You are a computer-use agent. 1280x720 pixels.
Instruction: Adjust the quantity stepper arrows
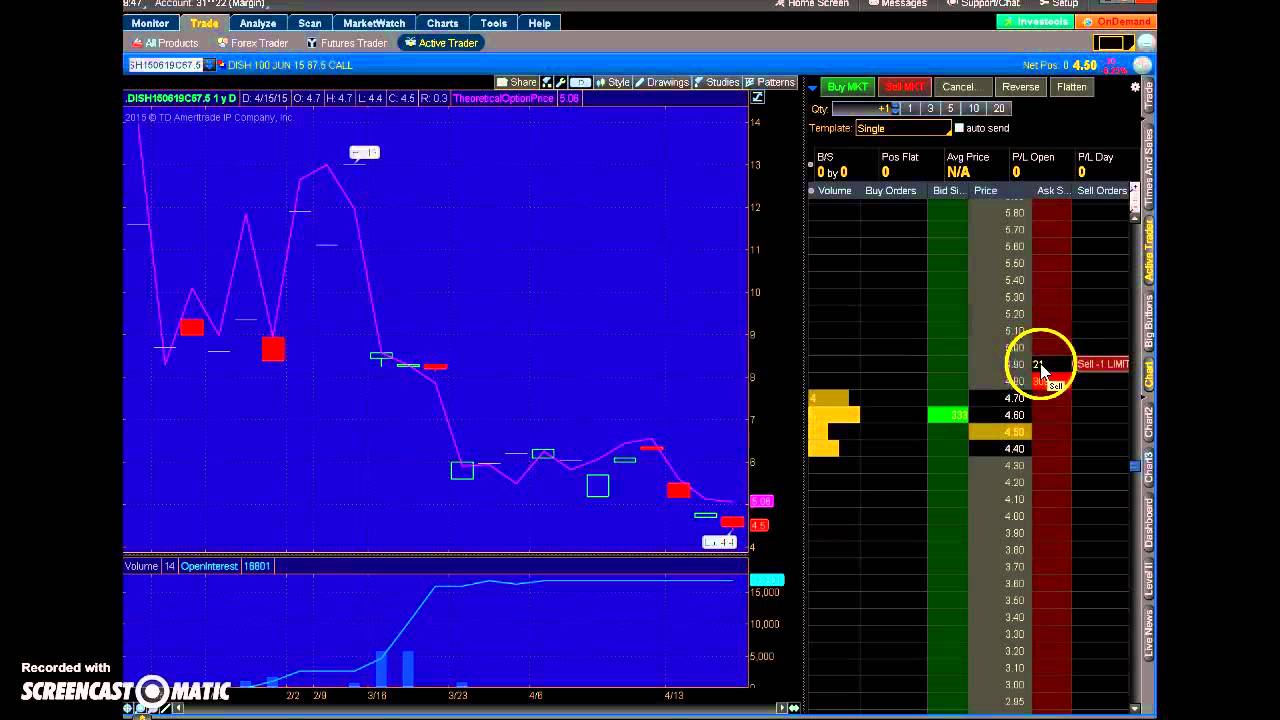(x=896, y=109)
